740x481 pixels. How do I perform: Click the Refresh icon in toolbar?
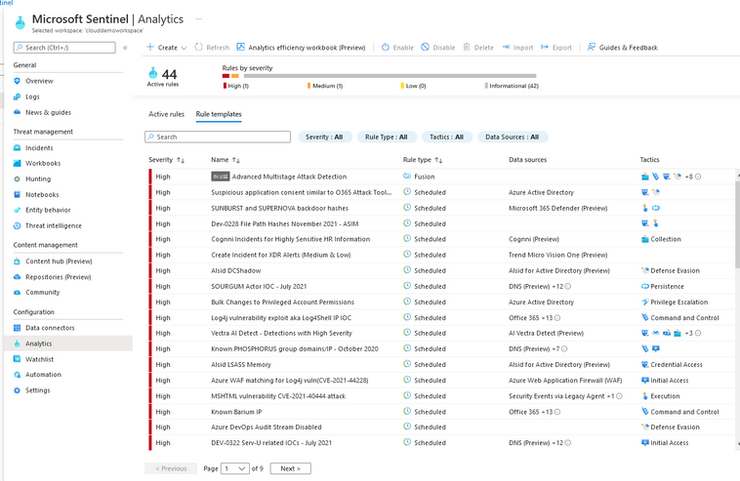point(199,47)
